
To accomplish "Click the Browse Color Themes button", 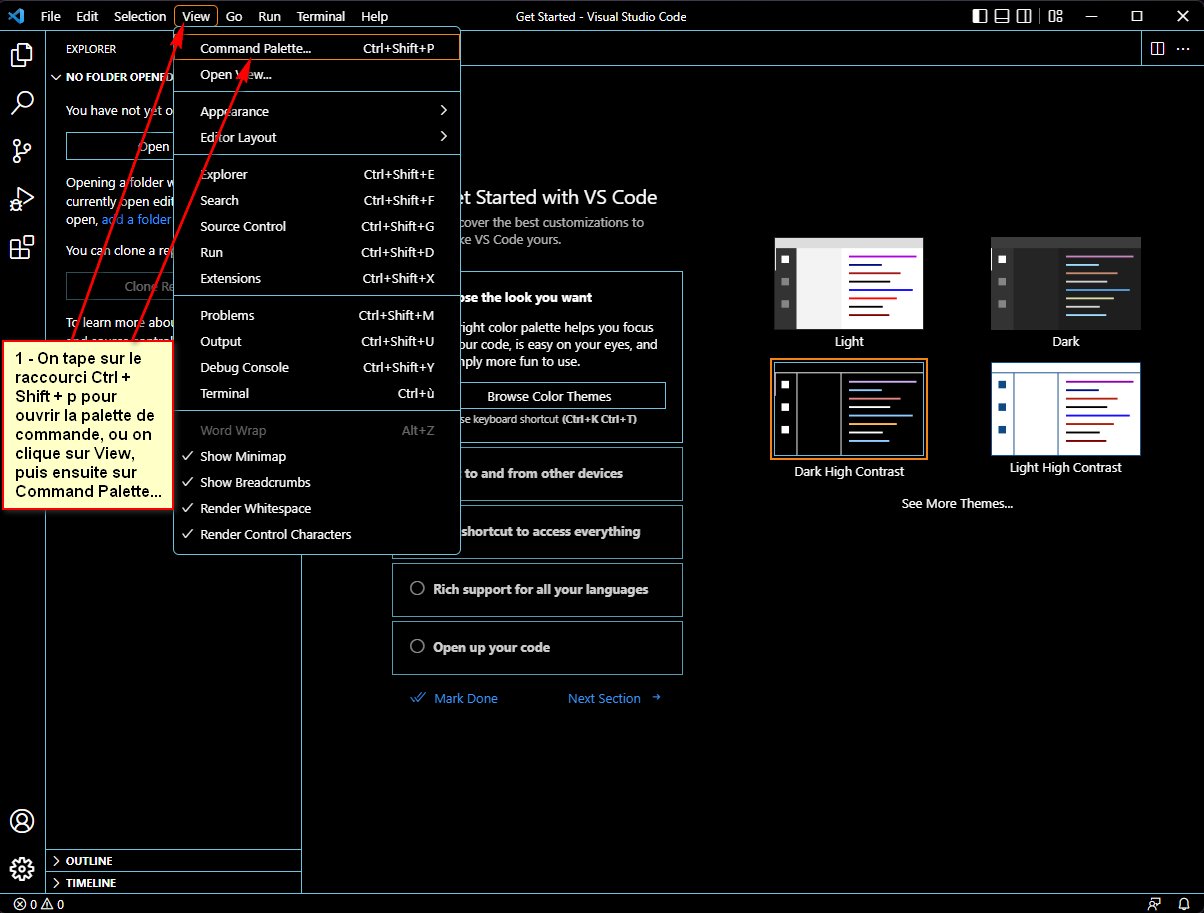I will coord(564,395).
